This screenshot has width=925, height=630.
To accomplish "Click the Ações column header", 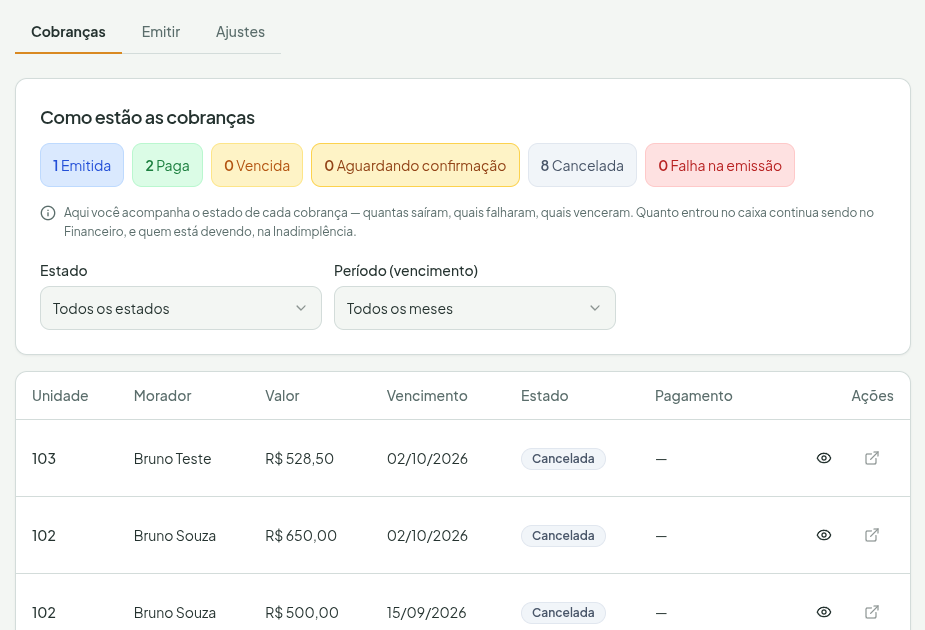I will tap(872, 396).
